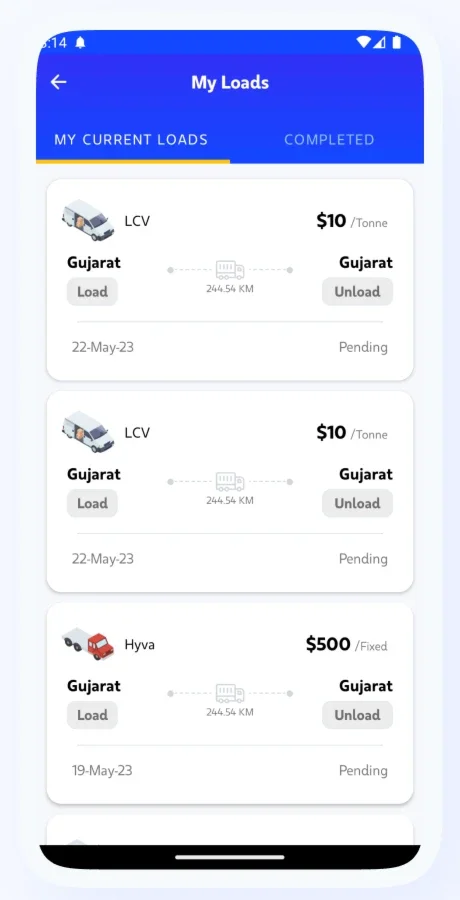
Task: Select the My Current Loads tab
Action: [131, 139]
